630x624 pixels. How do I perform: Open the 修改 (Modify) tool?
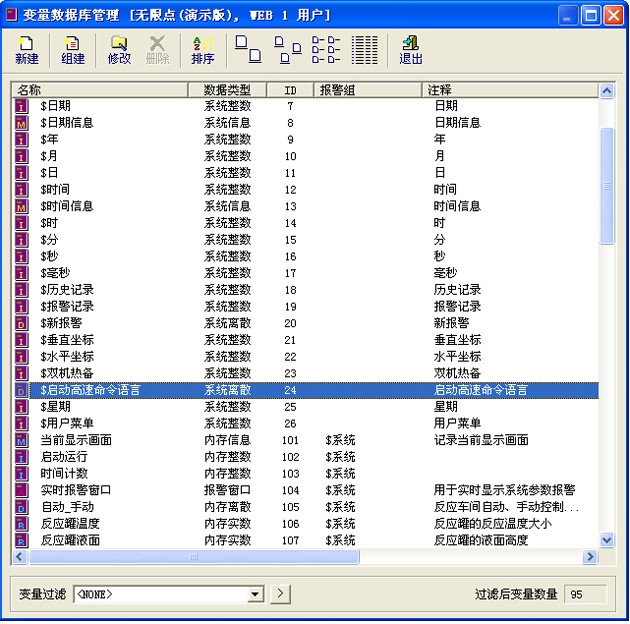pyautogui.click(x=119, y=51)
